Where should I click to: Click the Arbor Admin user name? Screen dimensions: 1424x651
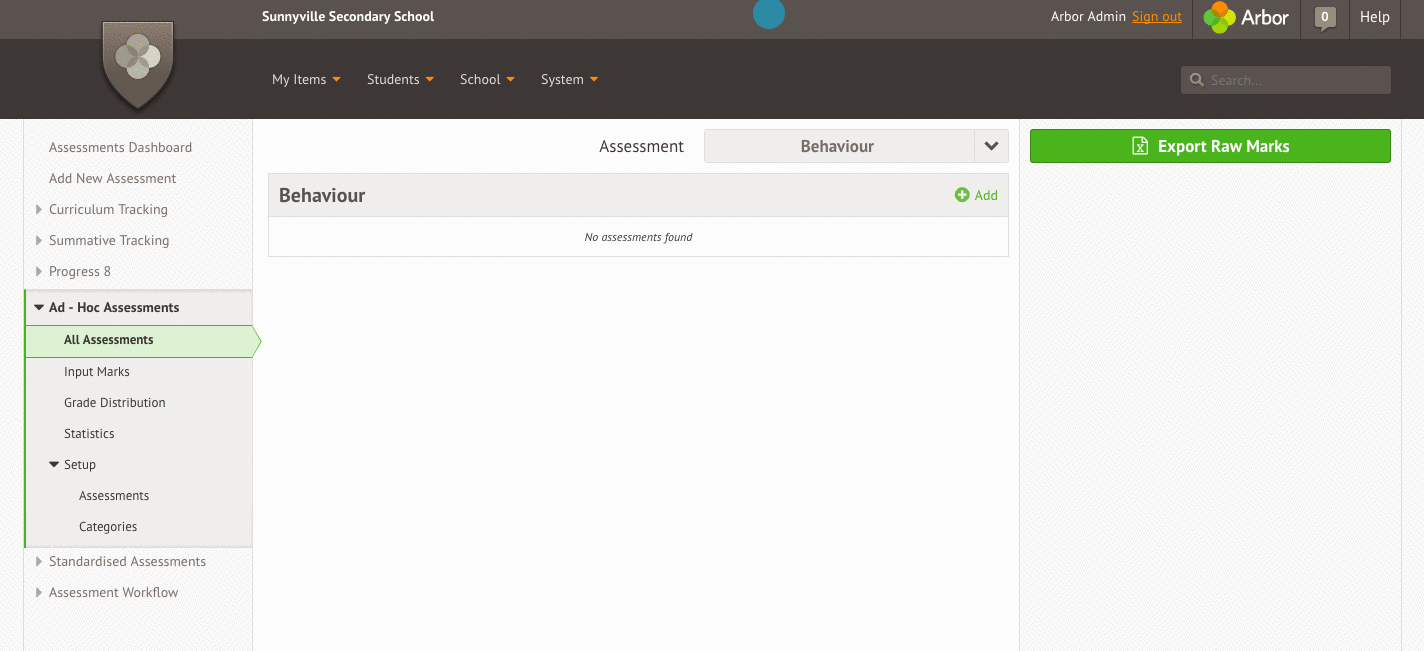1088,17
